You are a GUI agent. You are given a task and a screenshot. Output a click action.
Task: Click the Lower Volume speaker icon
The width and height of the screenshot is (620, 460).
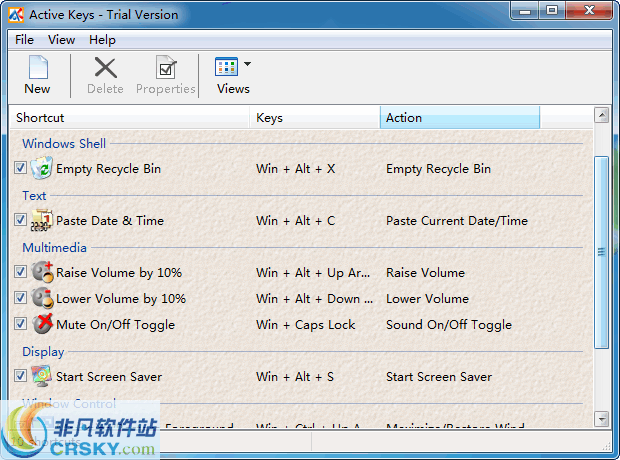click(42, 298)
